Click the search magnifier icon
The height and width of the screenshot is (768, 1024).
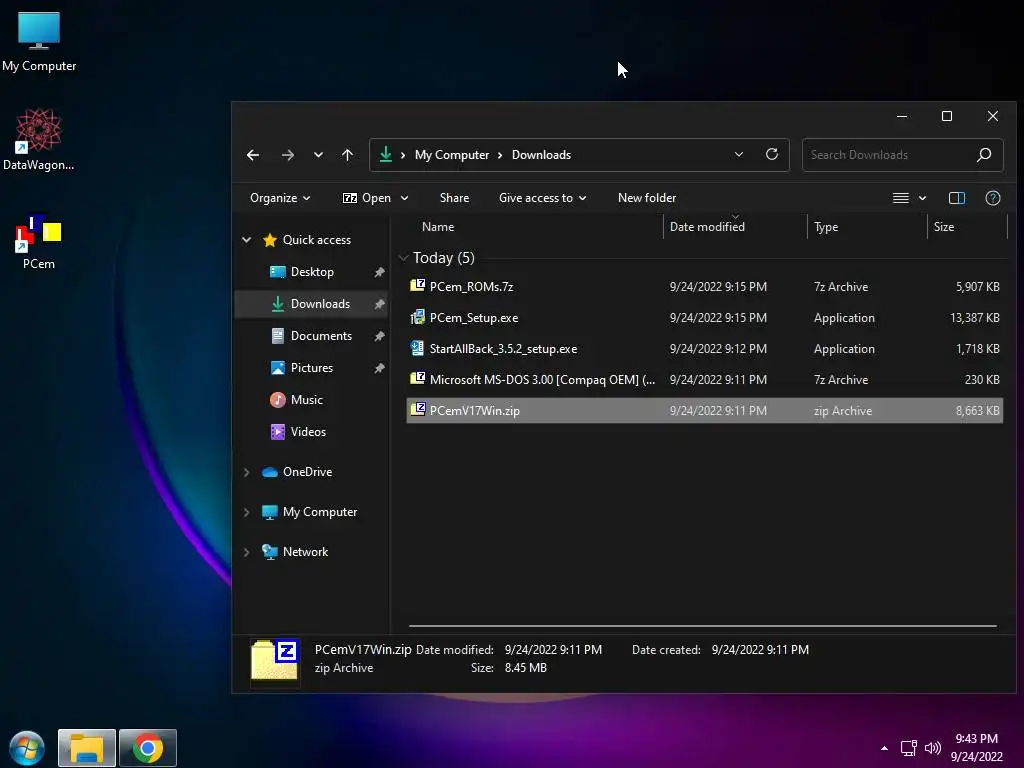(x=984, y=155)
